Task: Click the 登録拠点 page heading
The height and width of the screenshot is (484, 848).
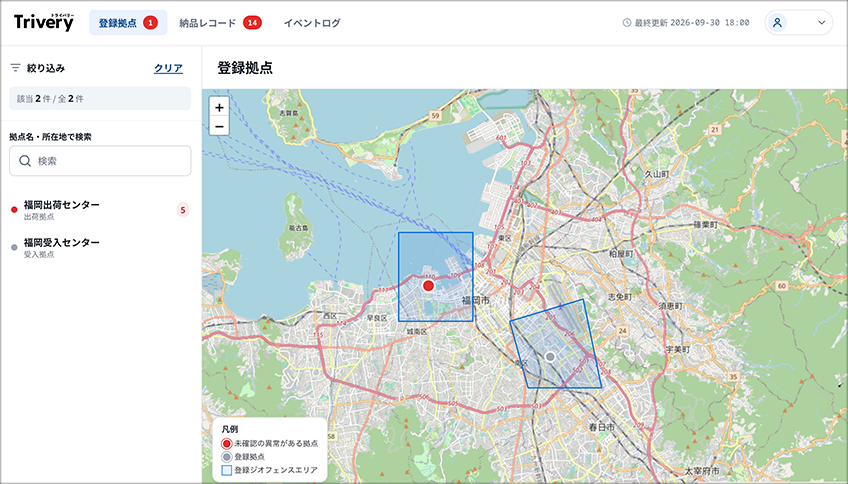Action: pos(245,68)
